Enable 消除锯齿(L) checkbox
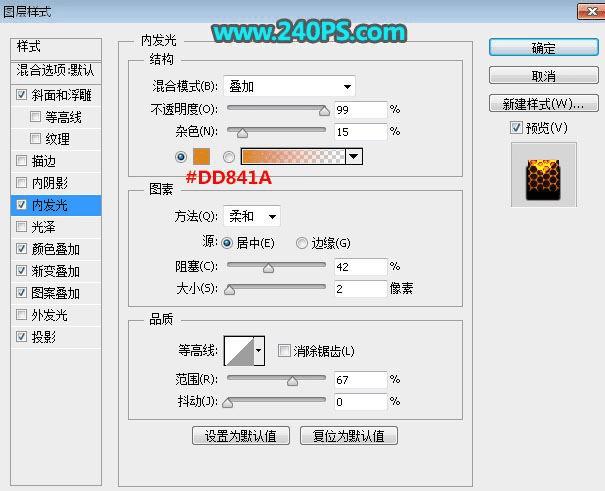The width and height of the screenshot is (605, 491). coord(284,351)
